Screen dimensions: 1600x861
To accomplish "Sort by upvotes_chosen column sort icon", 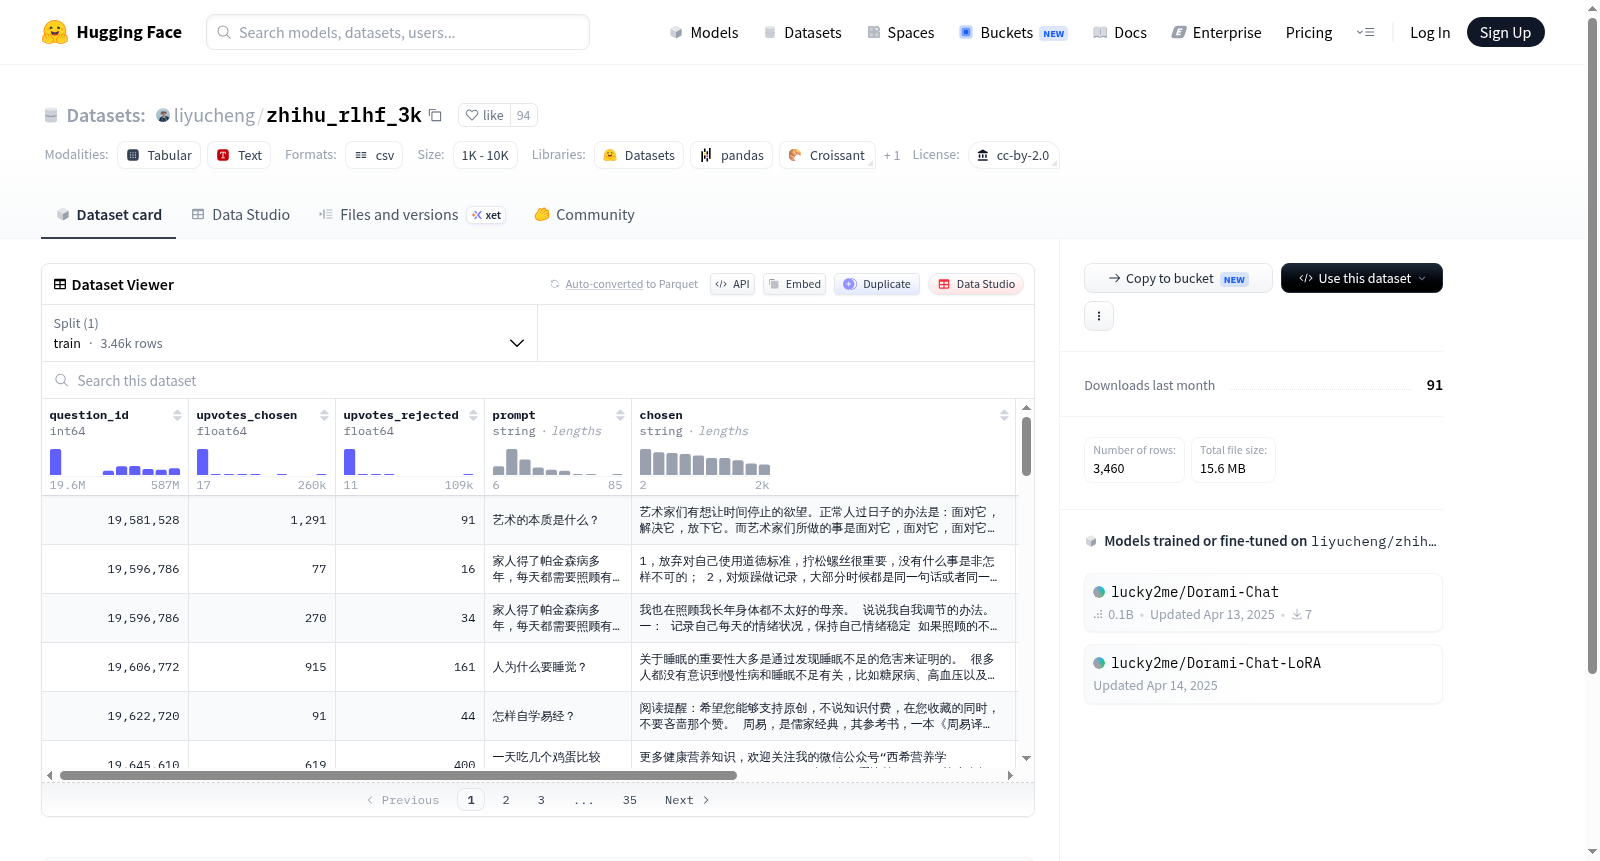I will click(324, 415).
